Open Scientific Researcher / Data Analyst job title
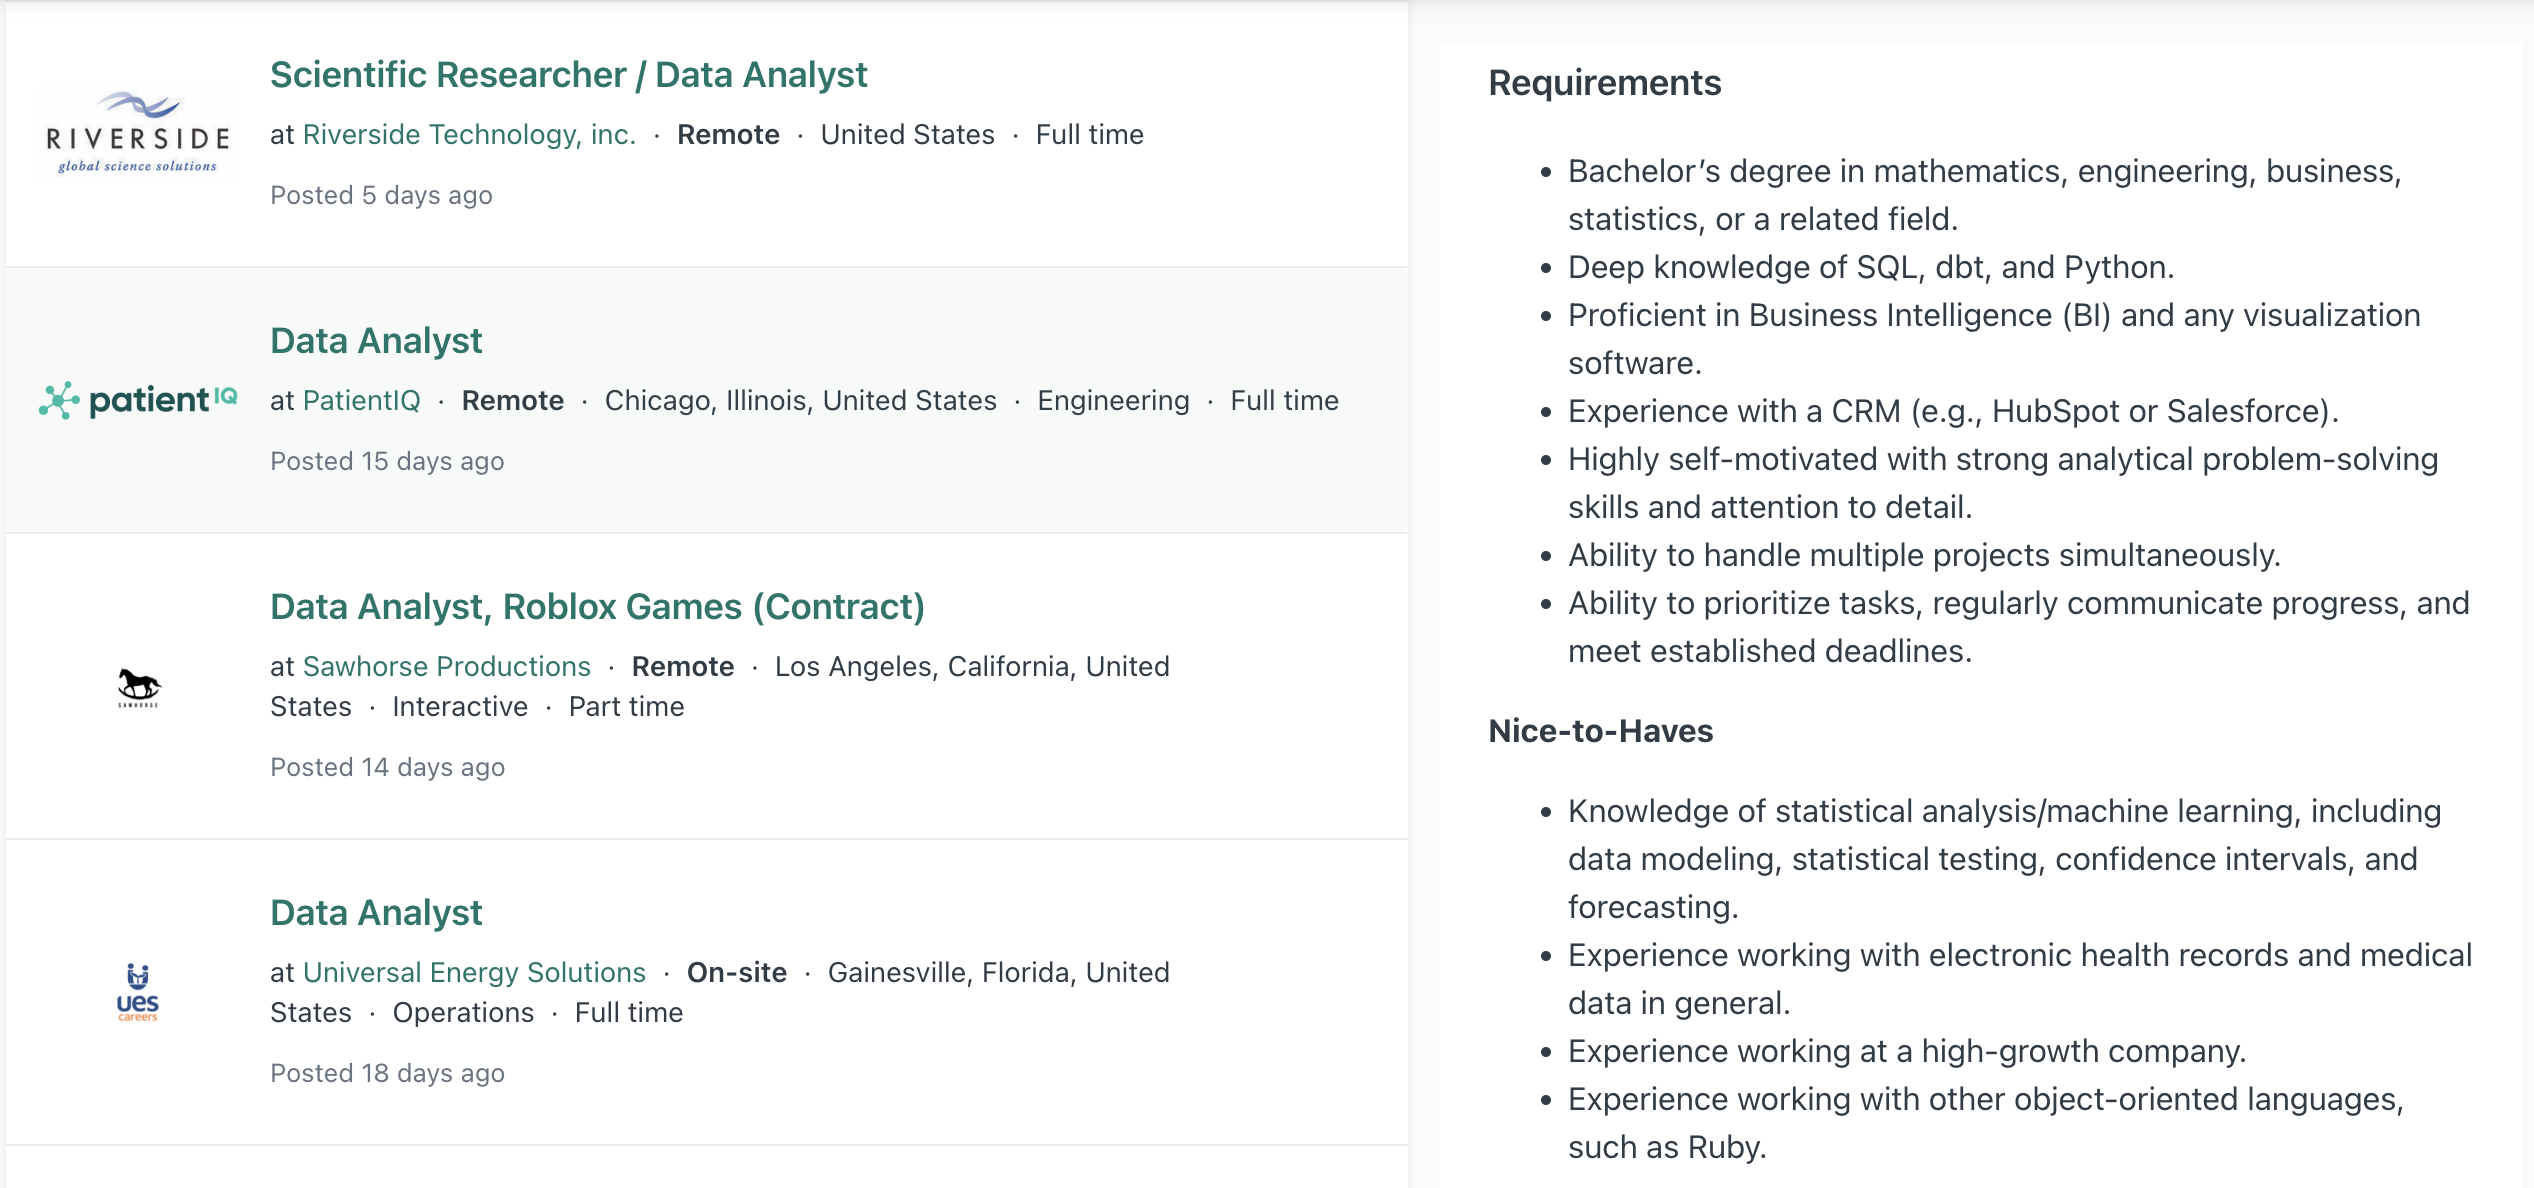2534x1188 pixels. pos(568,75)
